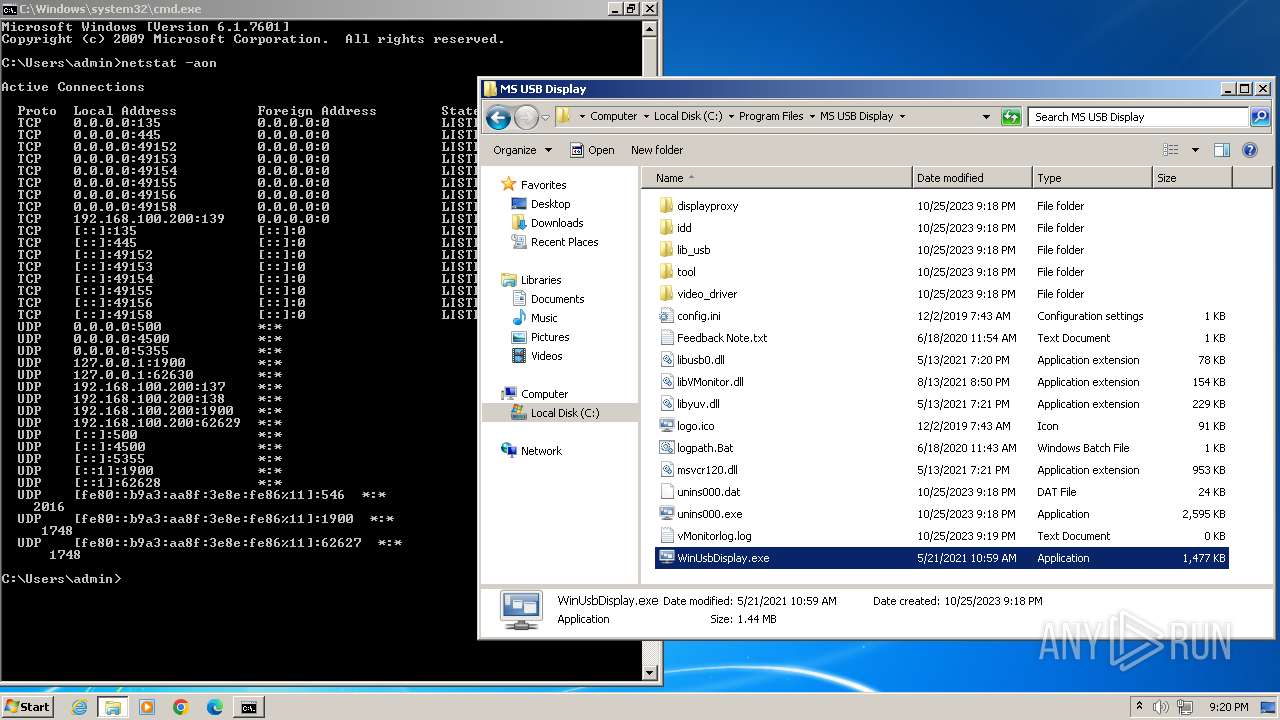Open recent pages dropdown next to Forward
Viewport: 1280px width, 720px height.
pyautogui.click(x=546, y=117)
